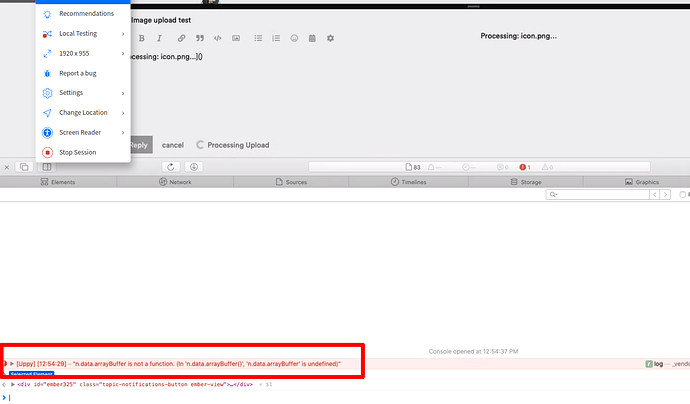Click the Screen Reader accessibility icon

(x=47, y=132)
